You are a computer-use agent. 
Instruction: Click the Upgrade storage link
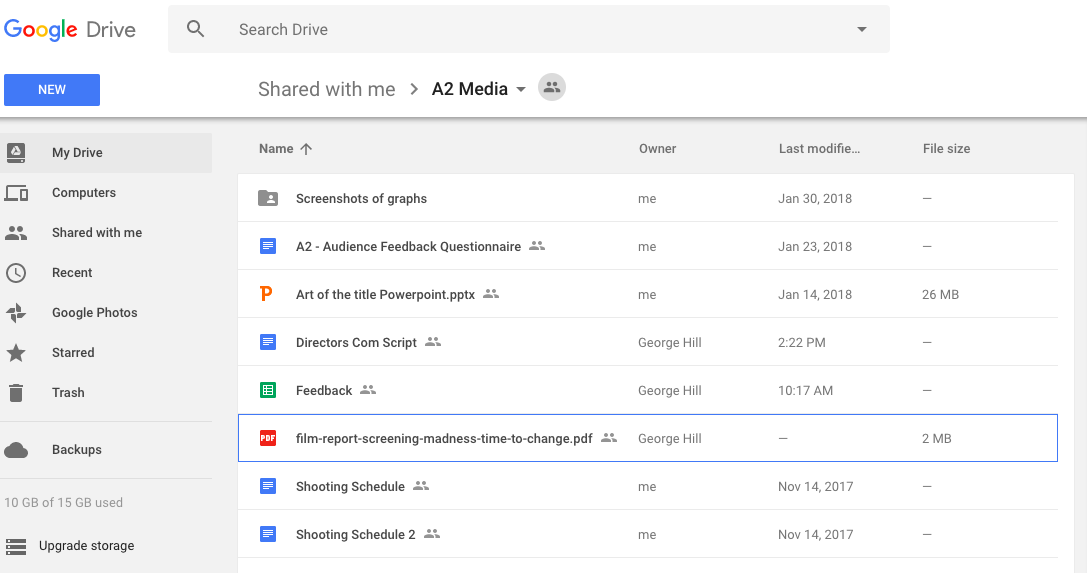[x=86, y=546]
